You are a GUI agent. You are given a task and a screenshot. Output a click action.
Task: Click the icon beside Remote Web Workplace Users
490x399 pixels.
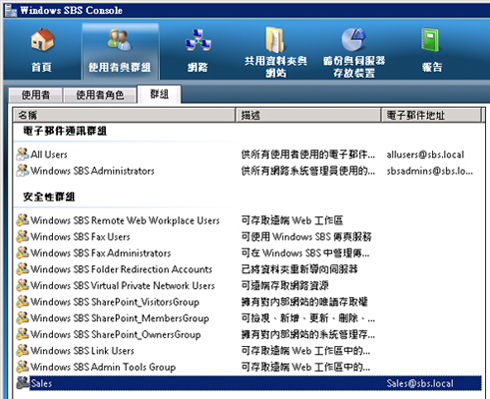pyautogui.click(x=23, y=220)
